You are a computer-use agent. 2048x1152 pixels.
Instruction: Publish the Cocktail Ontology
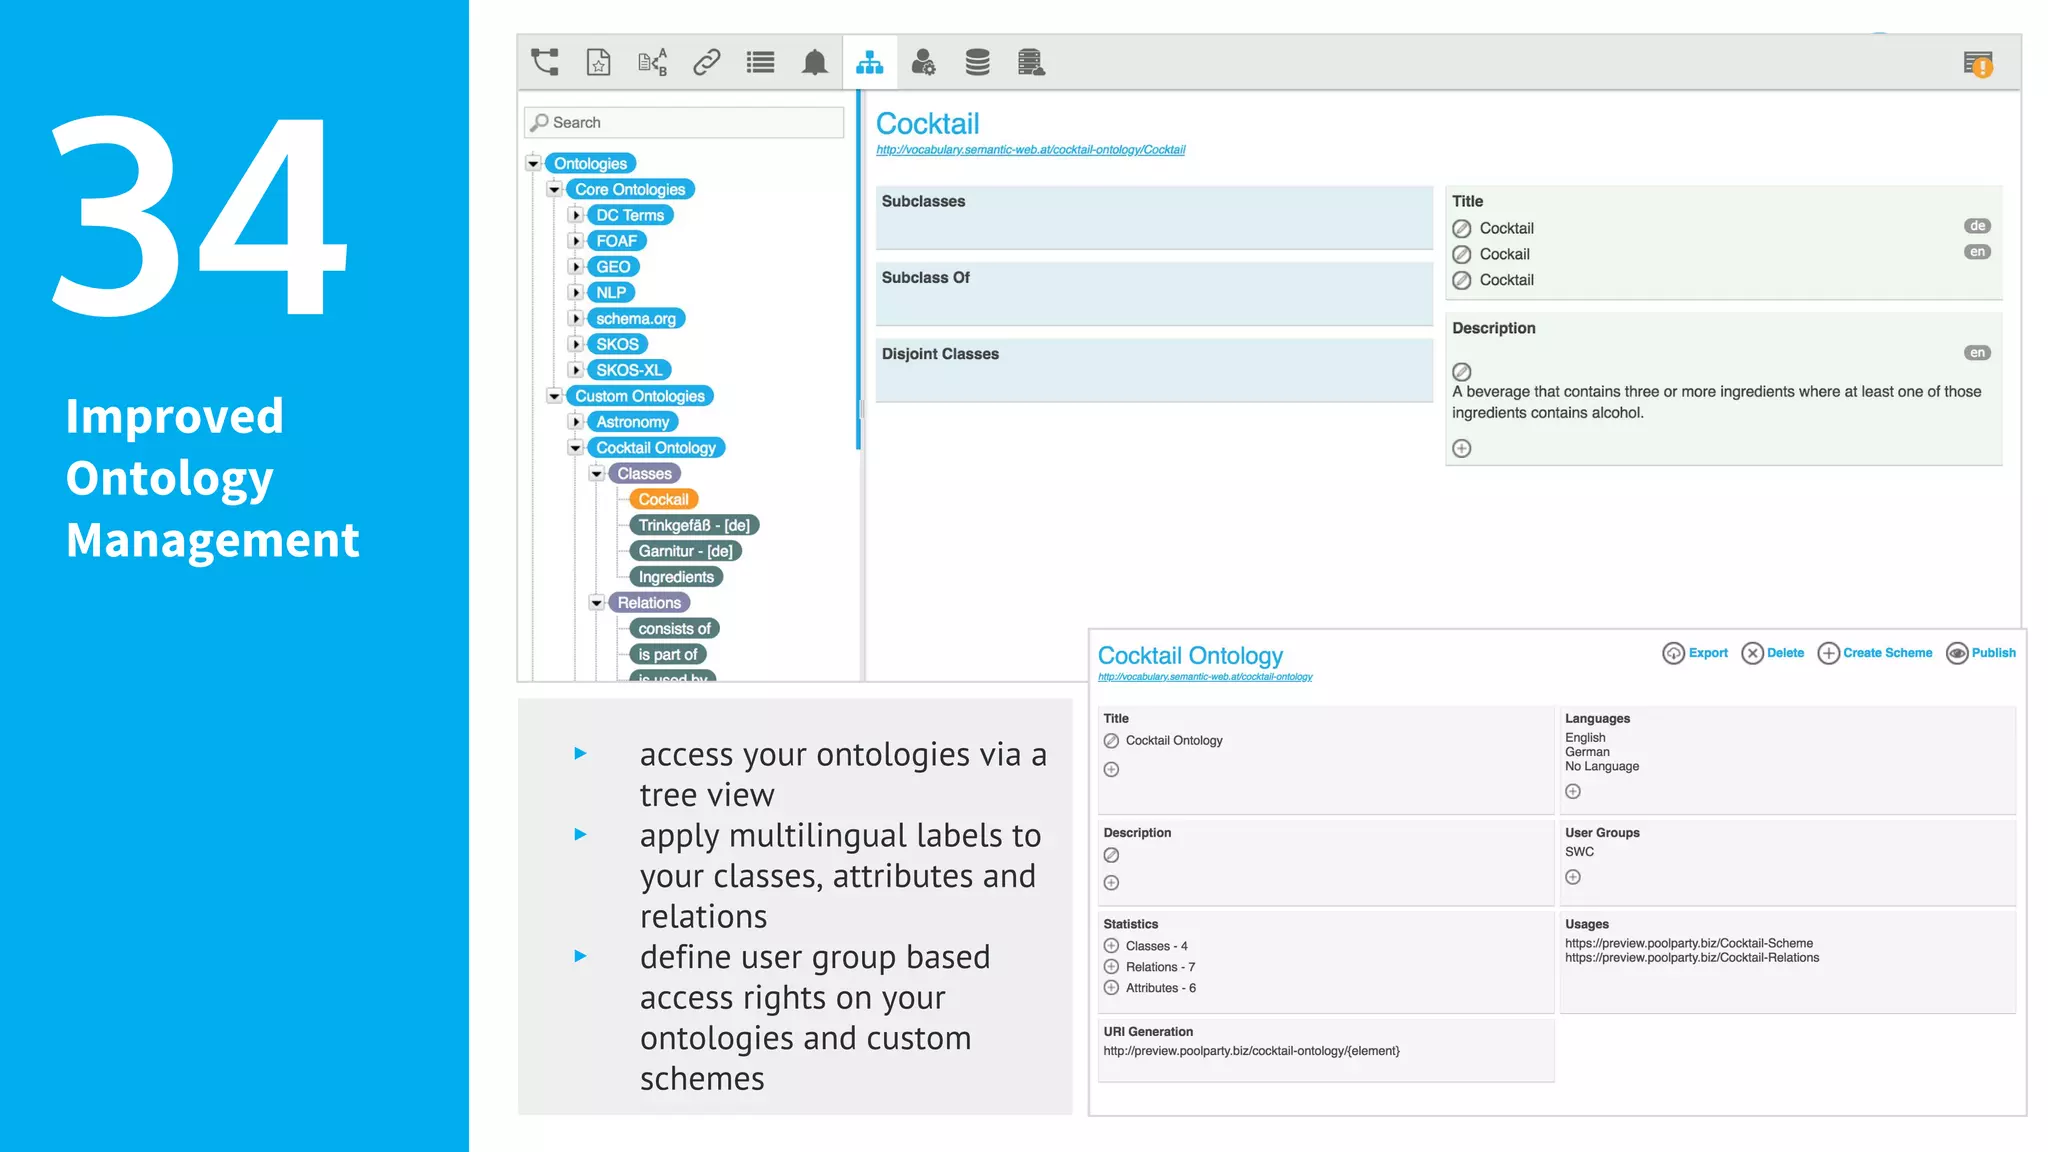click(x=1981, y=653)
